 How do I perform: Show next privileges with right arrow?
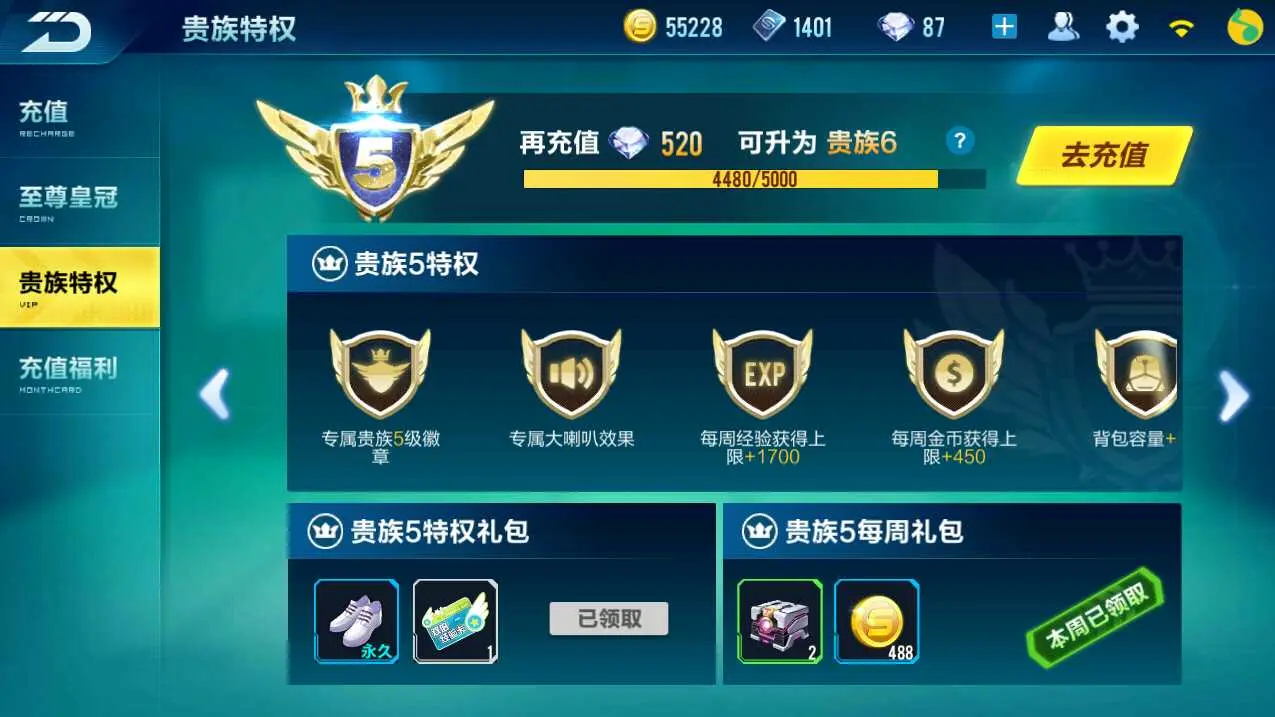click(x=1234, y=396)
